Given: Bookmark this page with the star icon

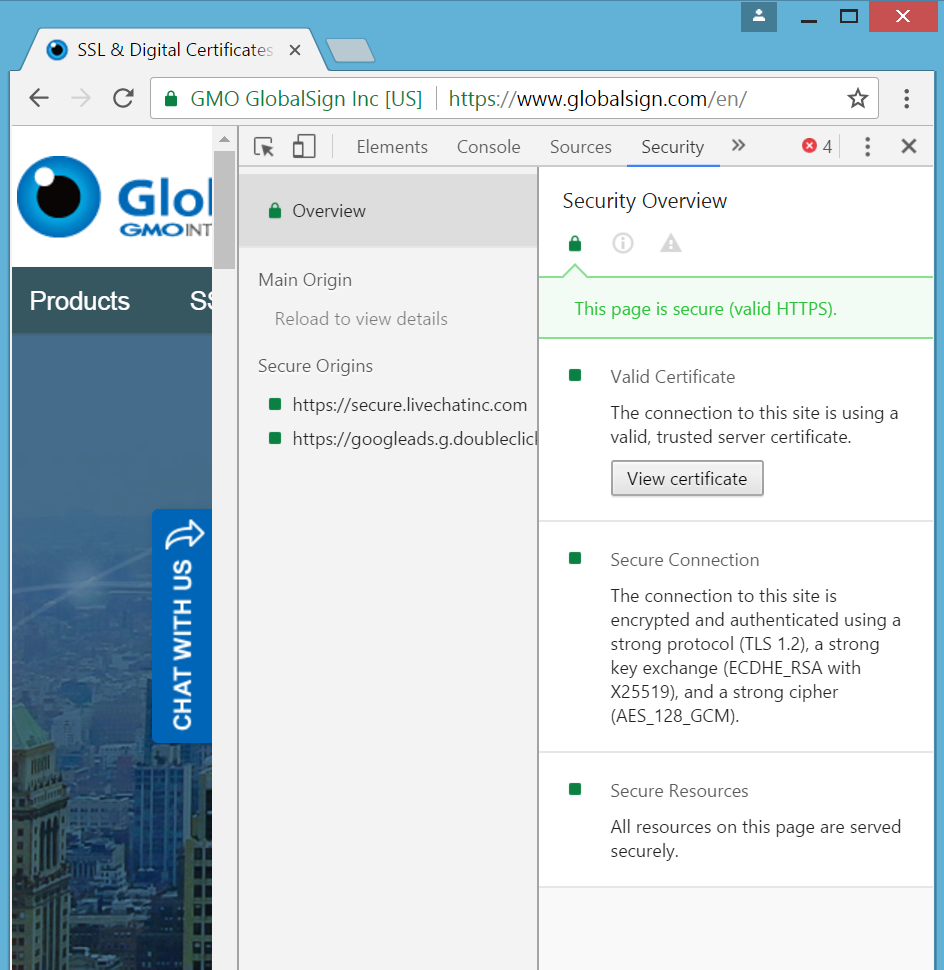Looking at the screenshot, I should click(x=857, y=98).
